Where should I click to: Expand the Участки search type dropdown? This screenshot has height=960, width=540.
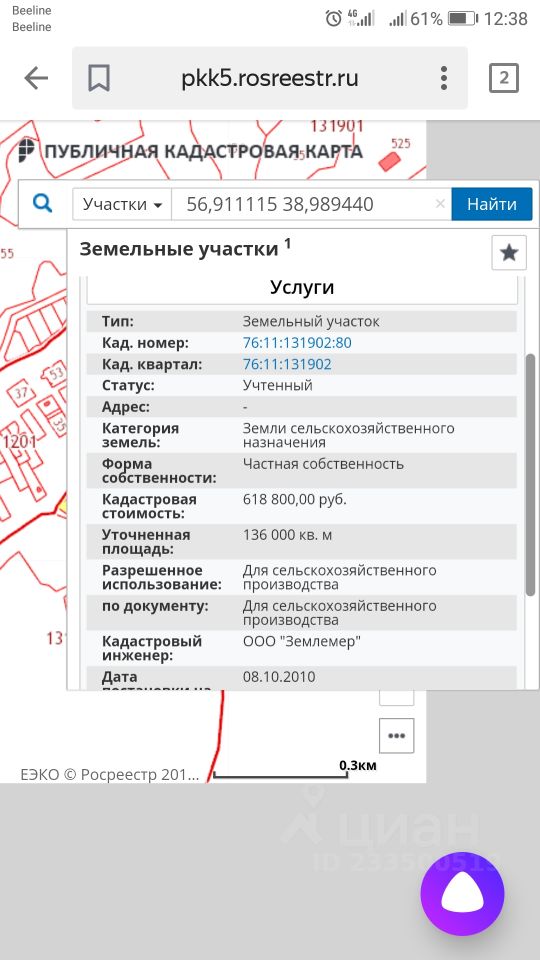point(122,204)
